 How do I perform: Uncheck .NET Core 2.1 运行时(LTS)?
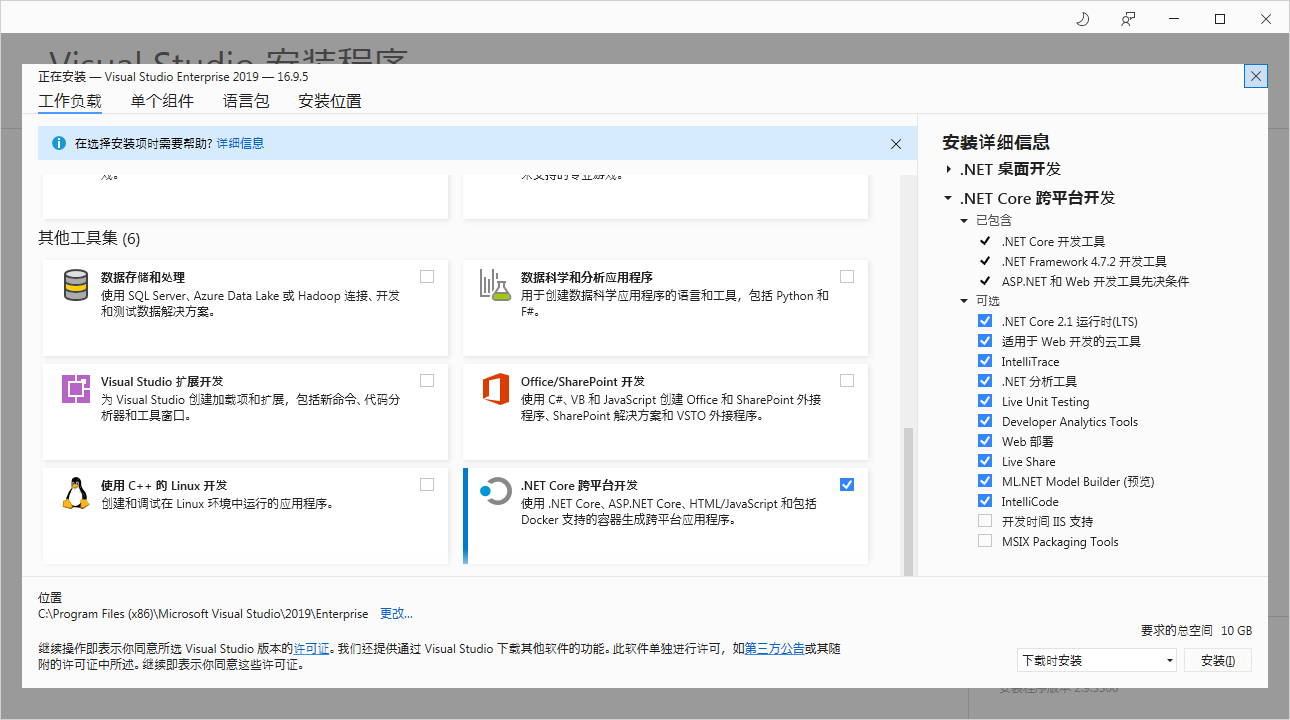pyautogui.click(x=985, y=320)
